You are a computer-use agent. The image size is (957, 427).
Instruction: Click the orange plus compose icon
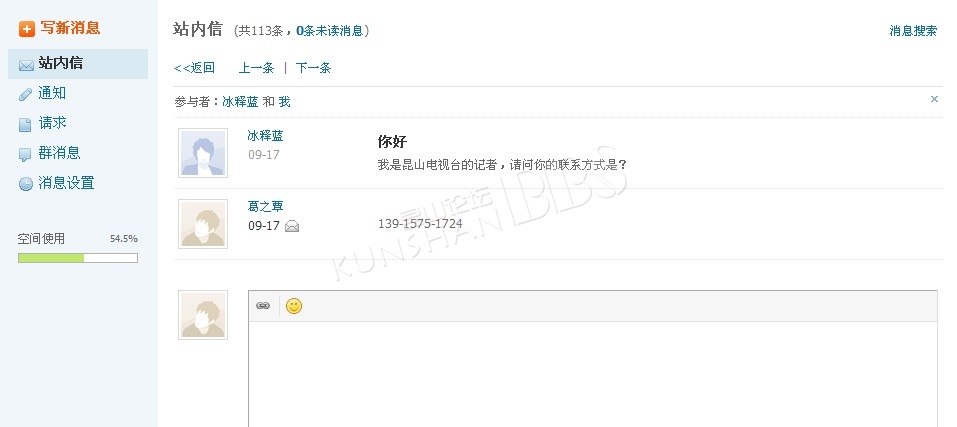point(27,29)
